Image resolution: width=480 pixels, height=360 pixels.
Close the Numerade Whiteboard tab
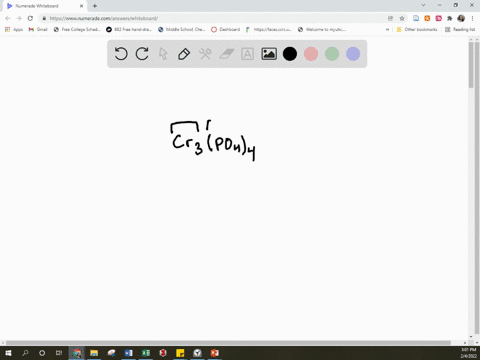(x=81, y=6)
